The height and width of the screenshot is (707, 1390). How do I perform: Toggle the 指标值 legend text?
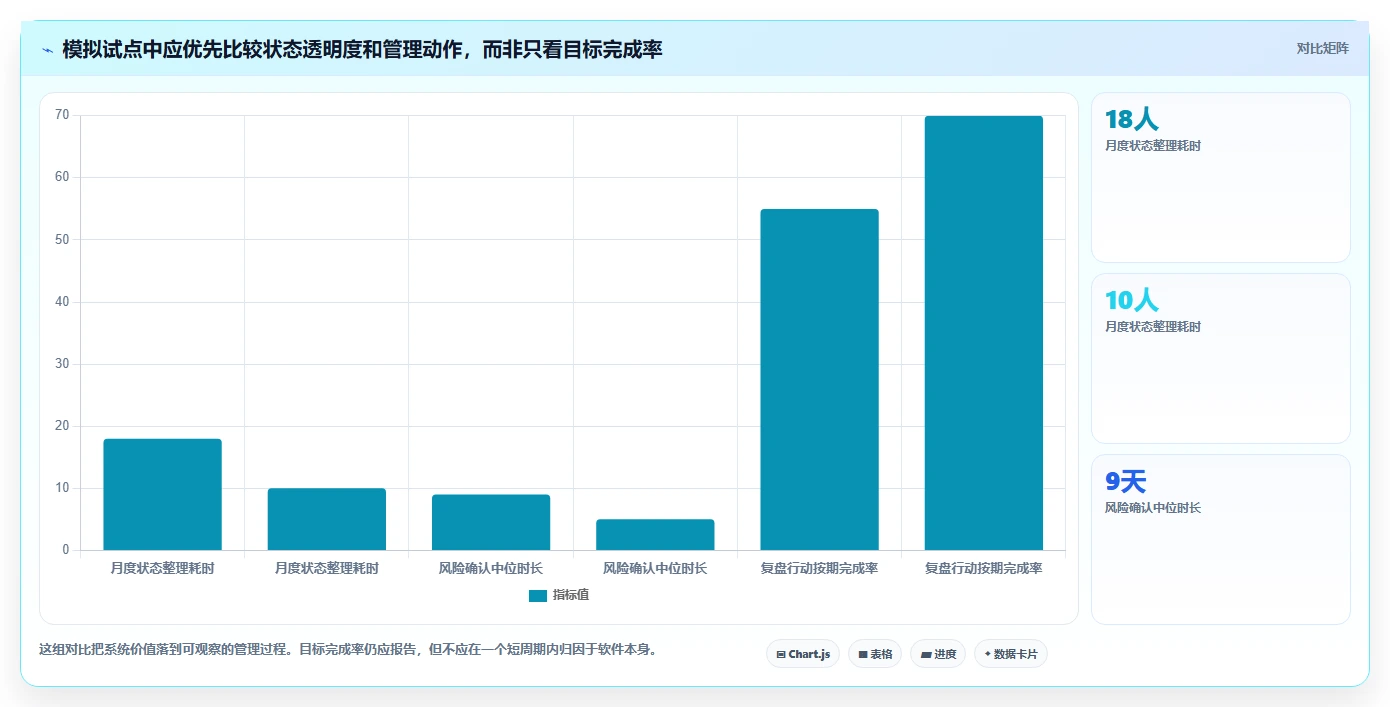(571, 595)
